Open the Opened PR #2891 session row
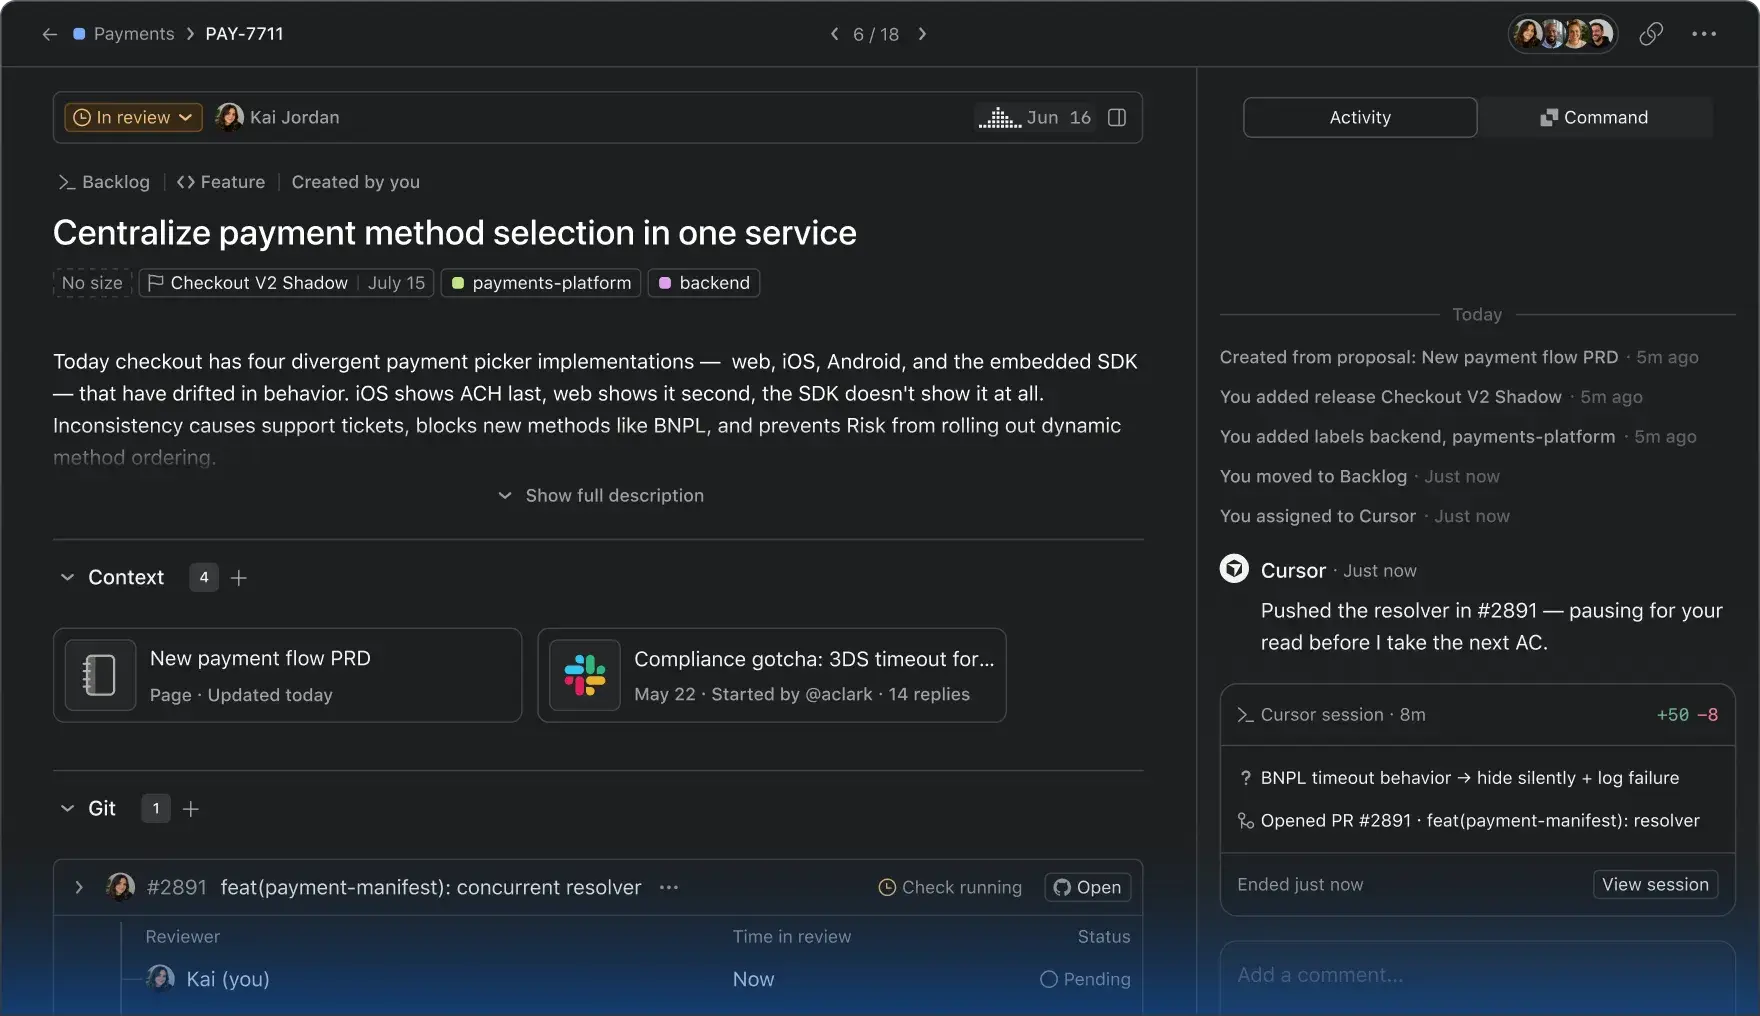Viewport: 1760px width, 1016px height. [1478, 821]
